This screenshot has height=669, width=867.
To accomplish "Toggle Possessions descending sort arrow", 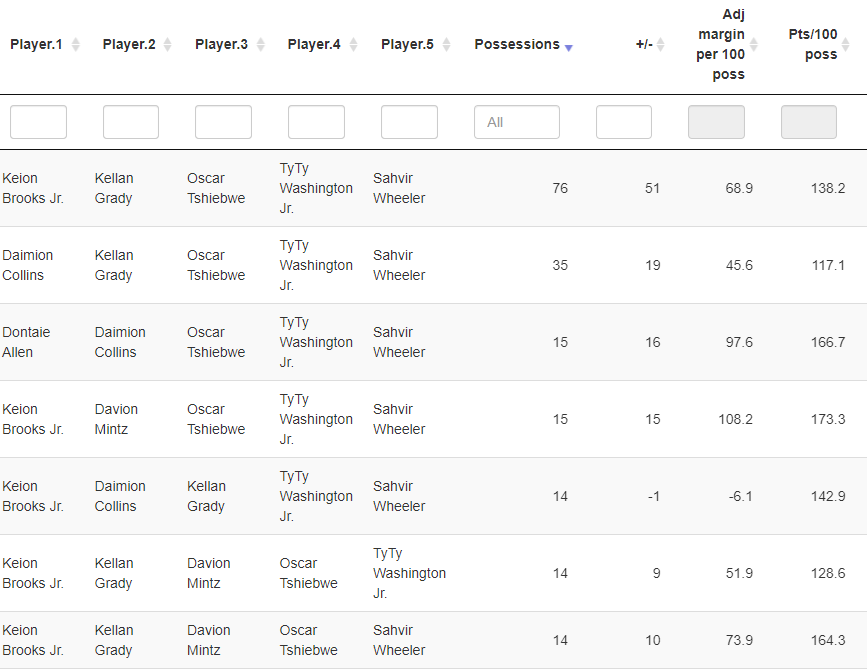I will tap(568, 48).
